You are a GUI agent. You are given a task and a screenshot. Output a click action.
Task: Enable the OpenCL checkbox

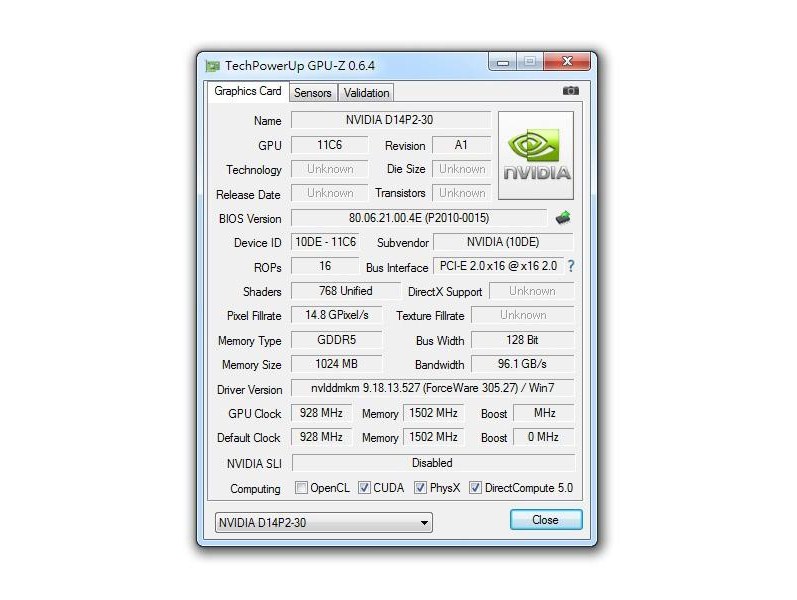[301, 489]
